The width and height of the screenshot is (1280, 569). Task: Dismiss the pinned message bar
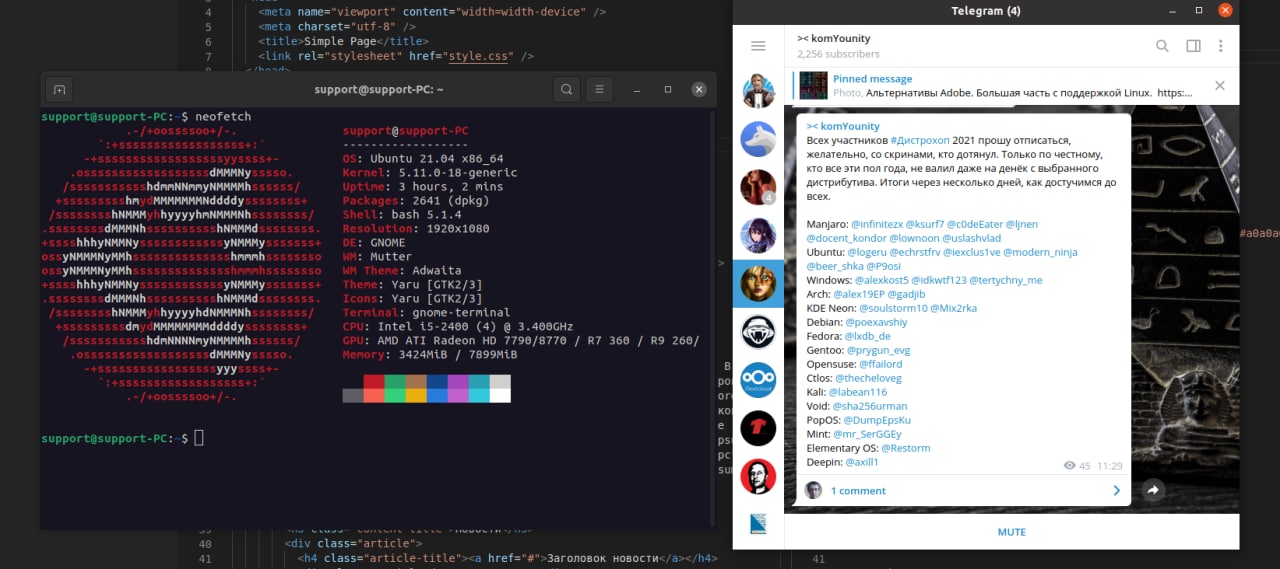pos(1220,86)
